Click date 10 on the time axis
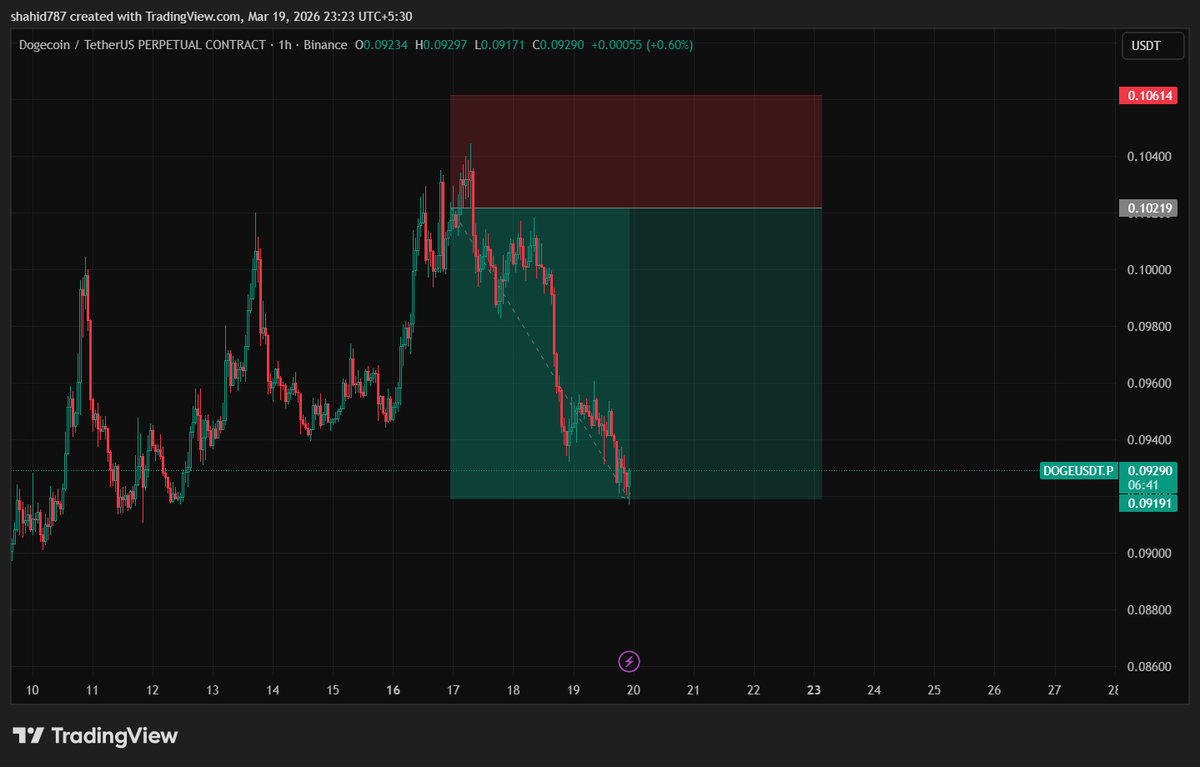Viewport: 1200px width, 767px height. click(31, 690)
